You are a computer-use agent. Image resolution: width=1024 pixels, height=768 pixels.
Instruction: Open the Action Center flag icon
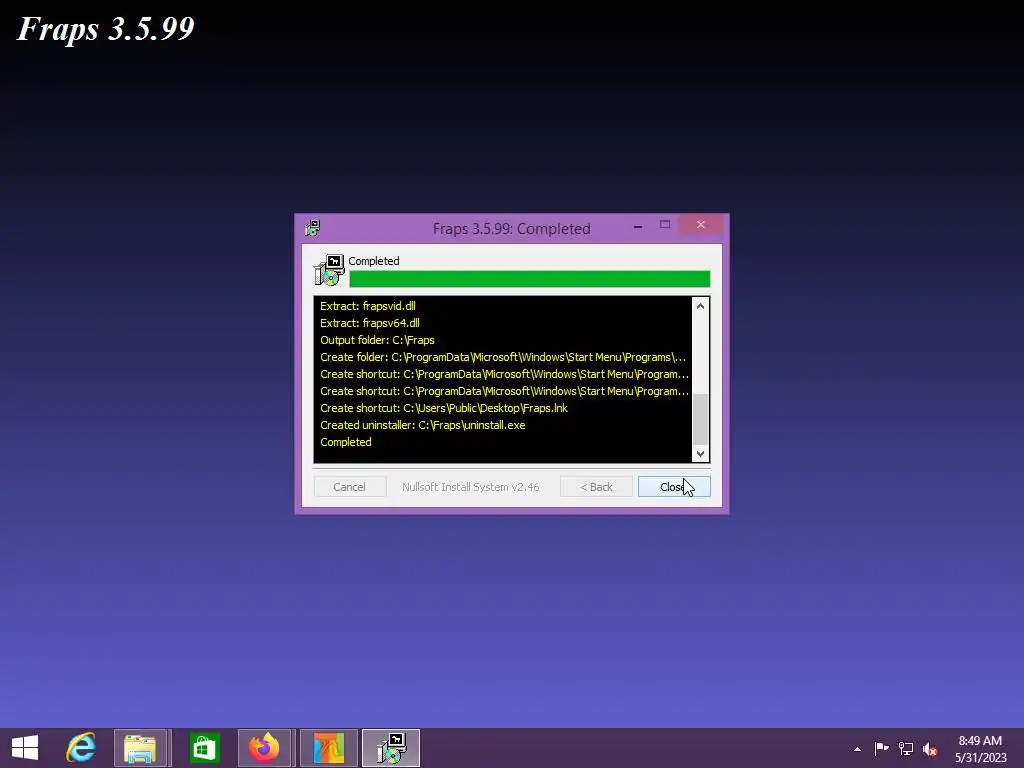pos(881,748)
